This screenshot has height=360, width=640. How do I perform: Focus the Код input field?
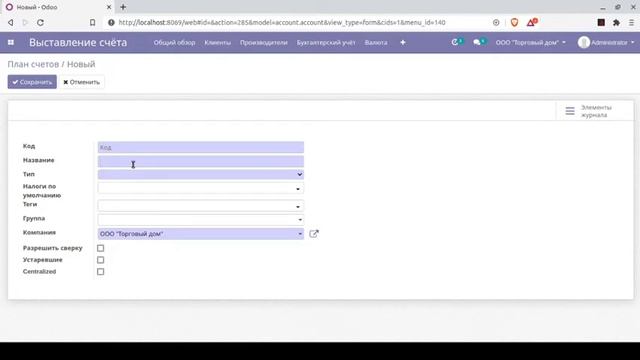pyautogui.click(x=201, y=147)
